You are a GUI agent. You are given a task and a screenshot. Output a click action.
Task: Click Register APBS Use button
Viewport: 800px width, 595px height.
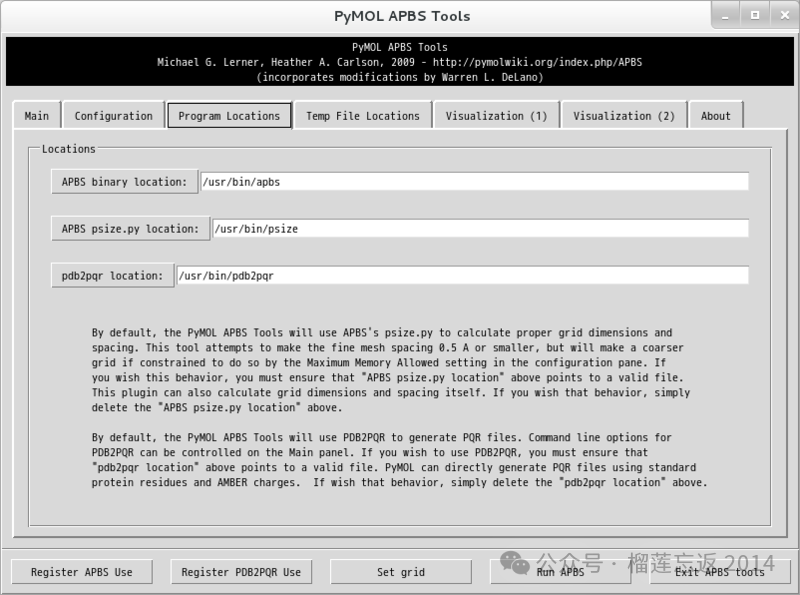(x=82, y=572)
